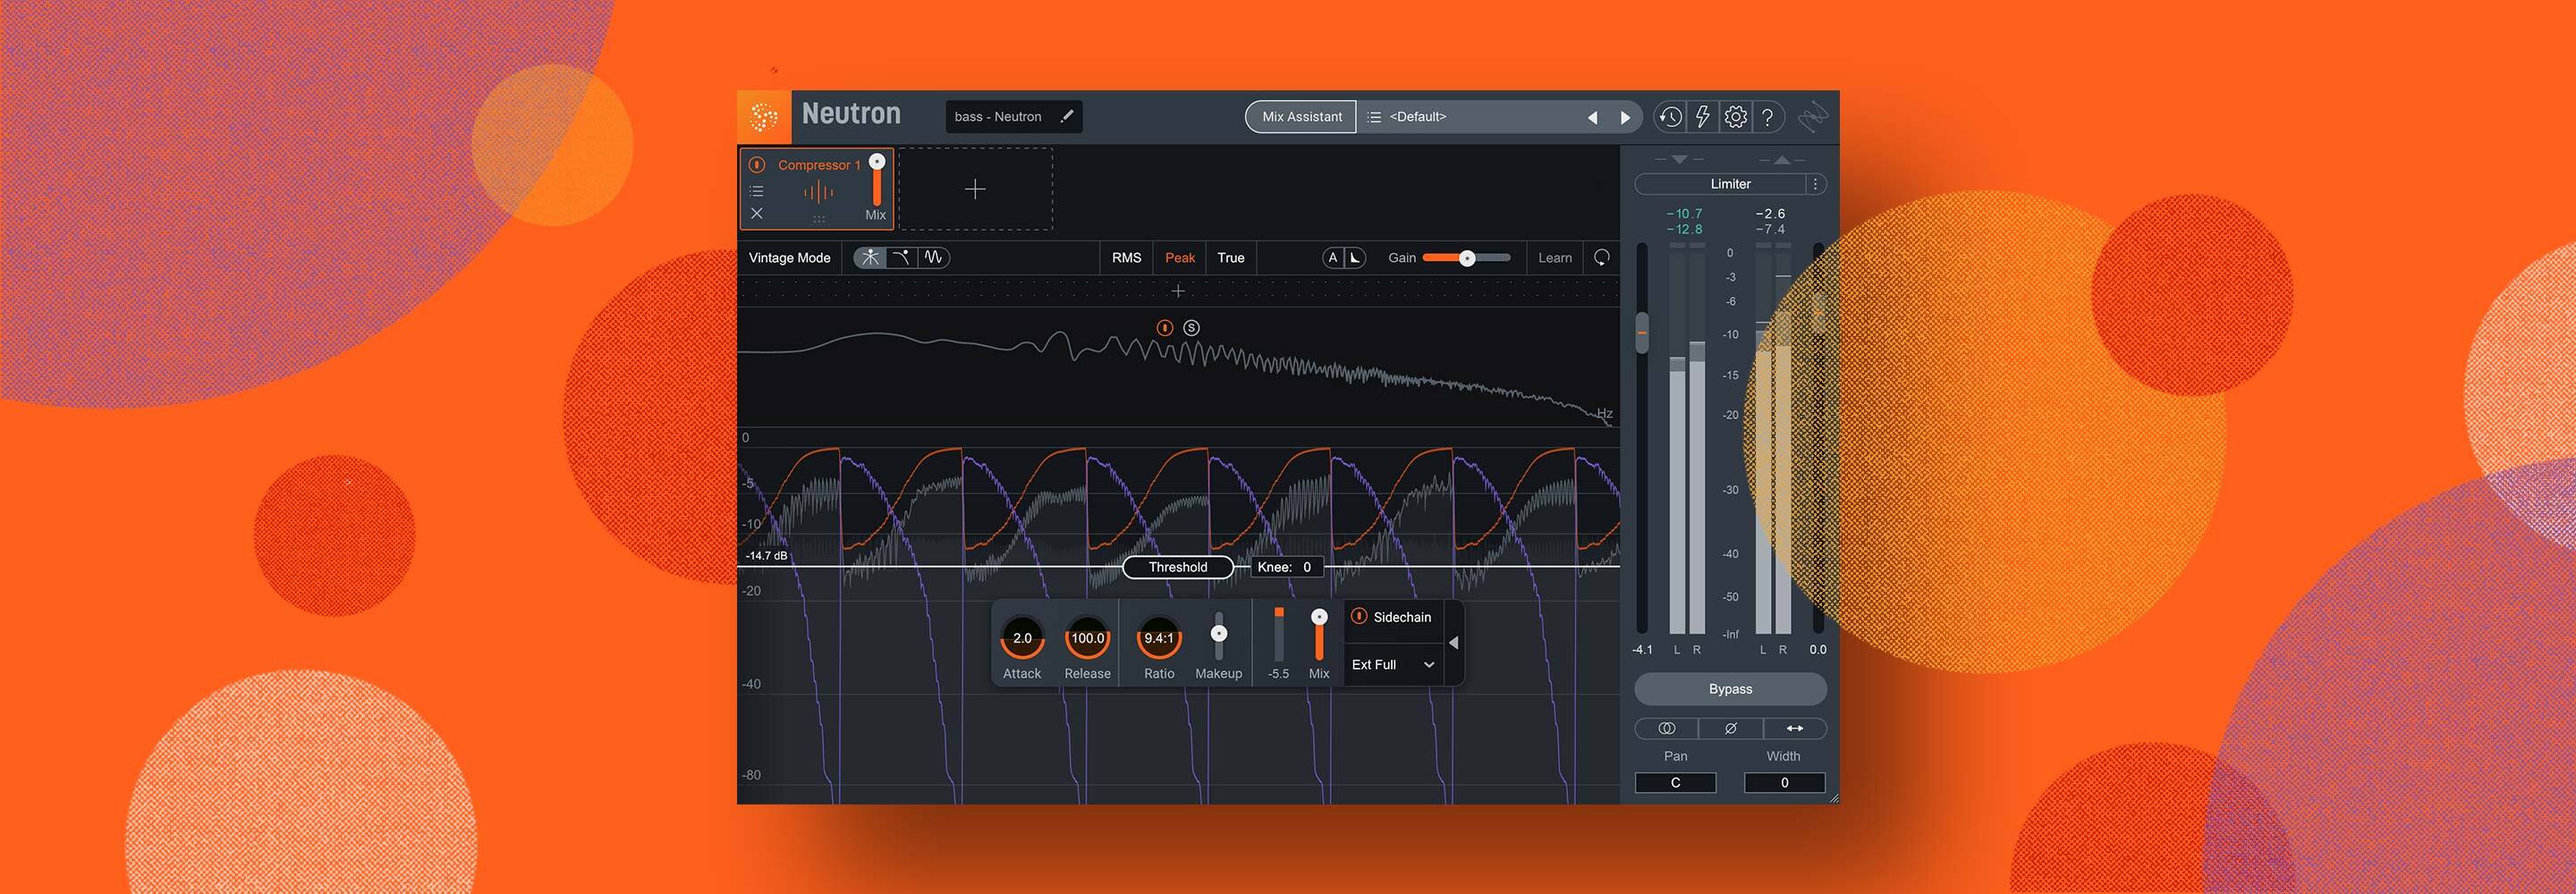Click the Release knob showing 100.0
Screen dimensions: 2576x894
[1087, 638]
